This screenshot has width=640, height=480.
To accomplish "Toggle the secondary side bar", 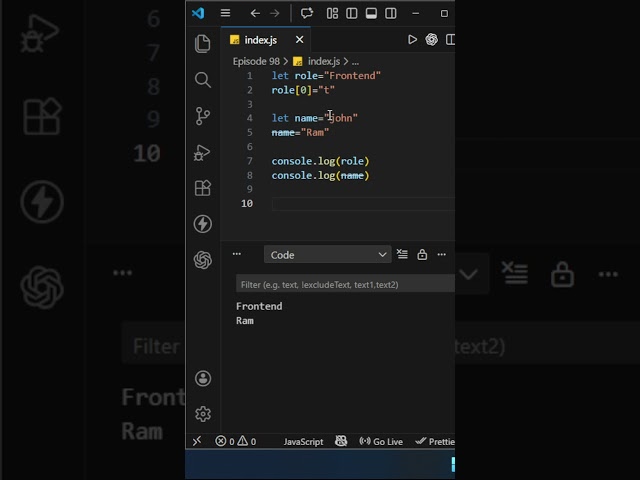I will (x=391, y=13).
